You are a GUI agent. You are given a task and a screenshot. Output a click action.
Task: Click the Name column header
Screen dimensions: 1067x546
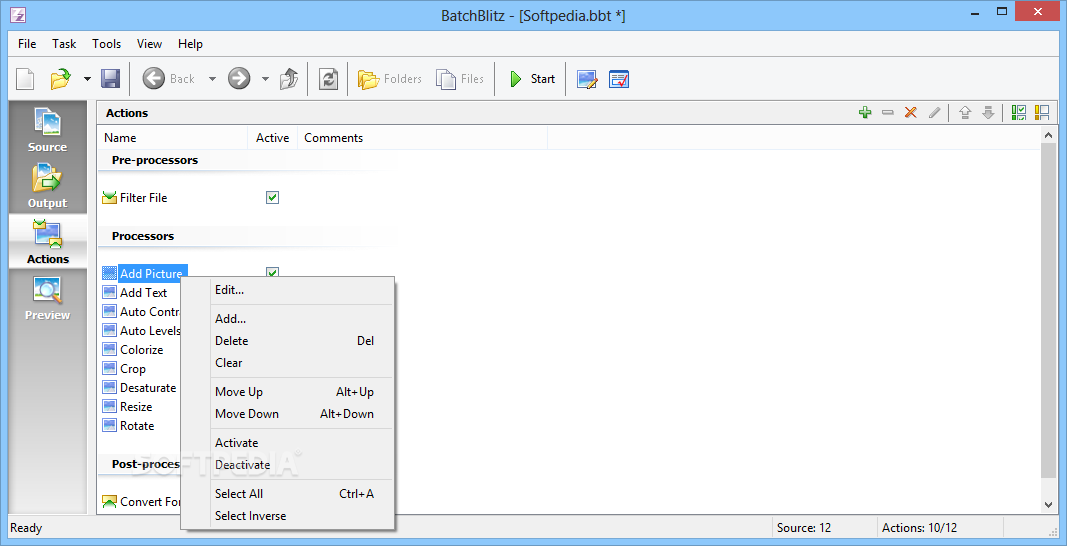[173, 138]
